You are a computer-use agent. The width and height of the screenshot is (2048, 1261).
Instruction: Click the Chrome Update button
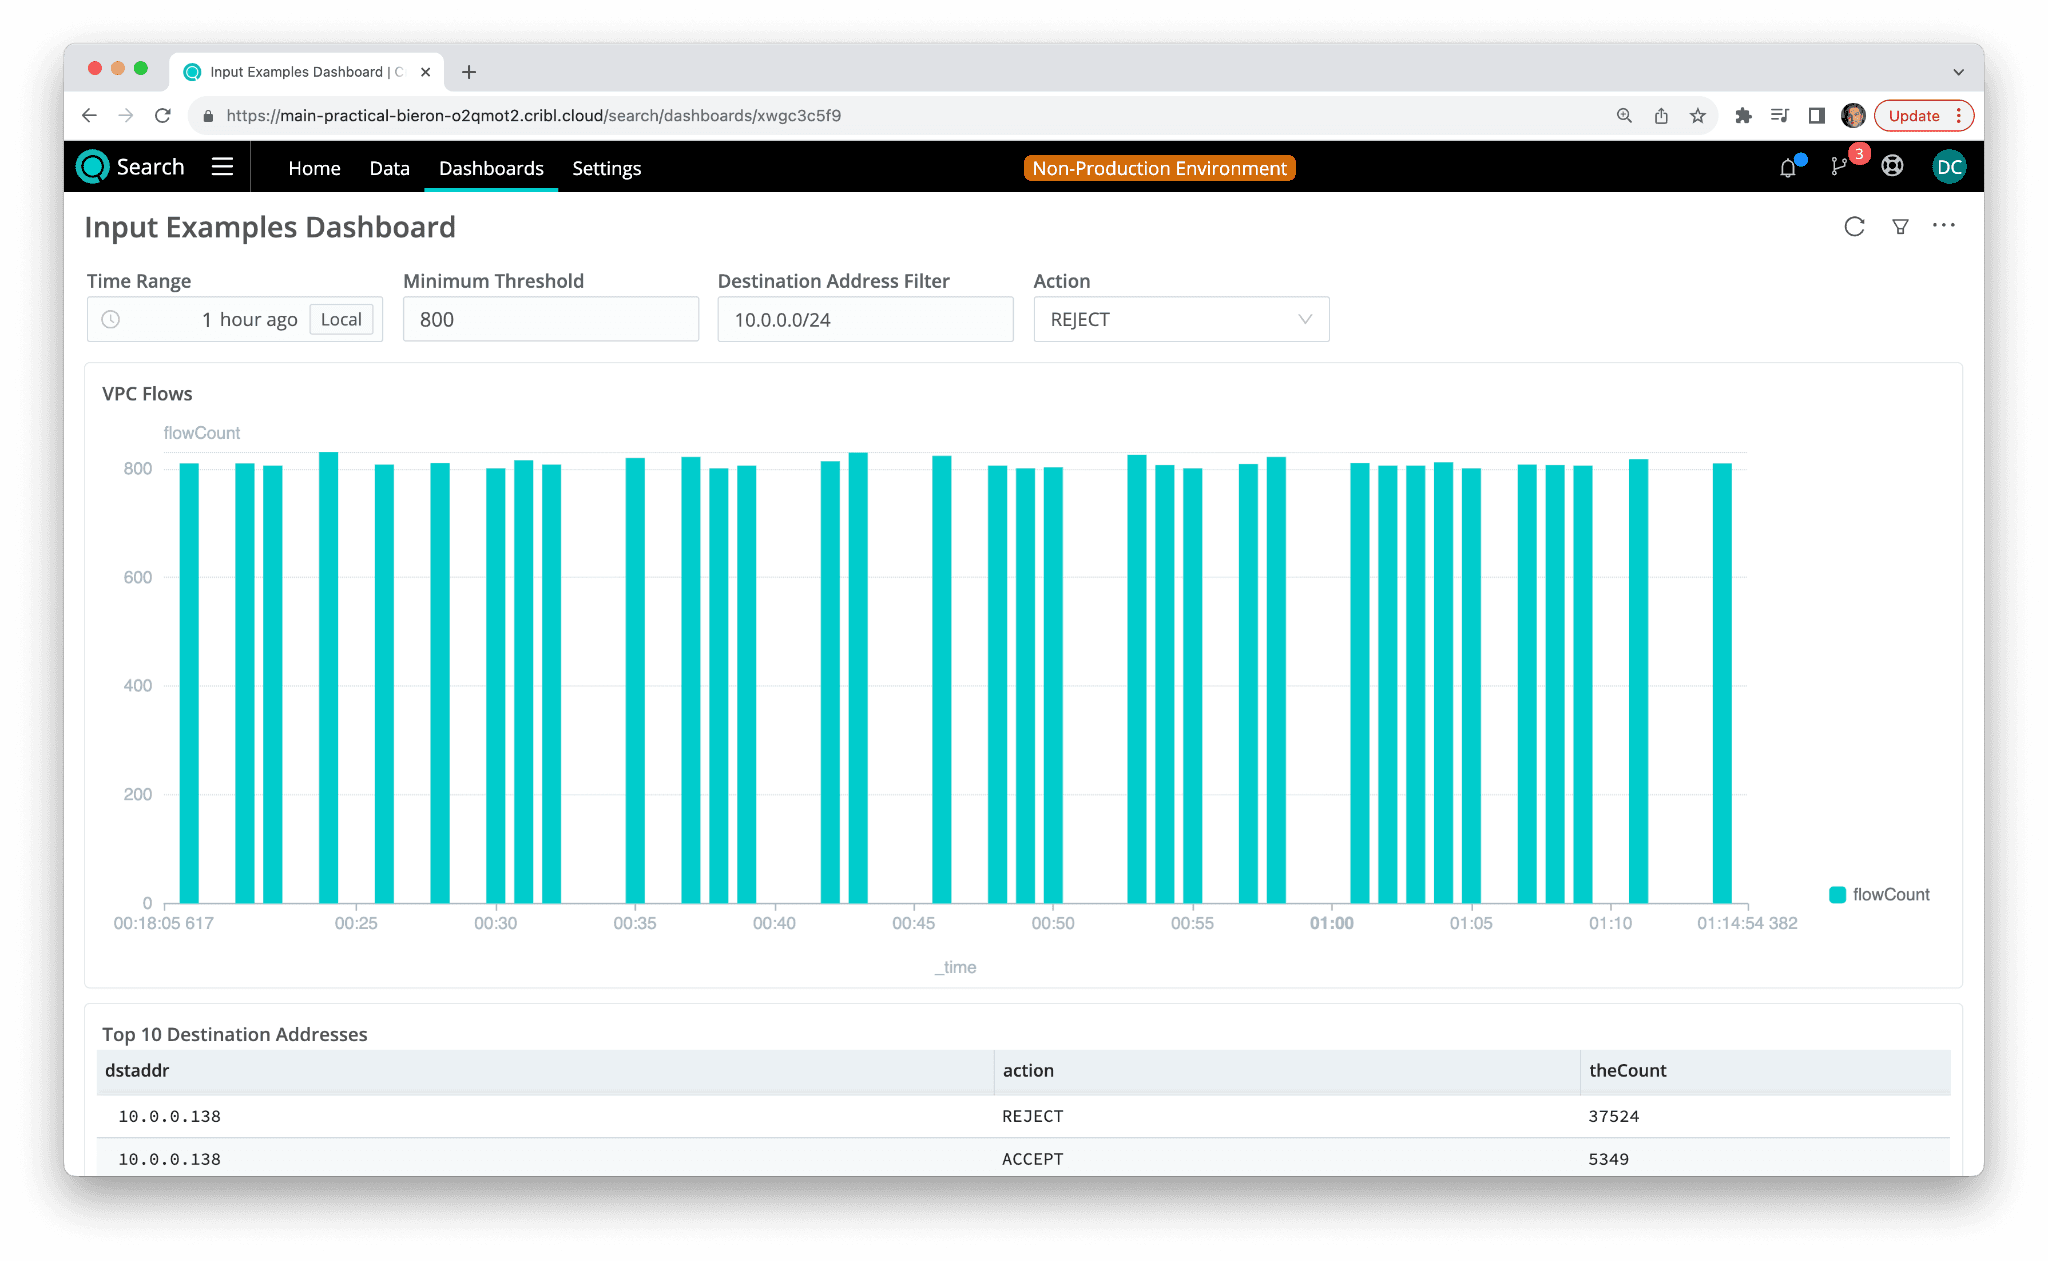(1913, 116)
